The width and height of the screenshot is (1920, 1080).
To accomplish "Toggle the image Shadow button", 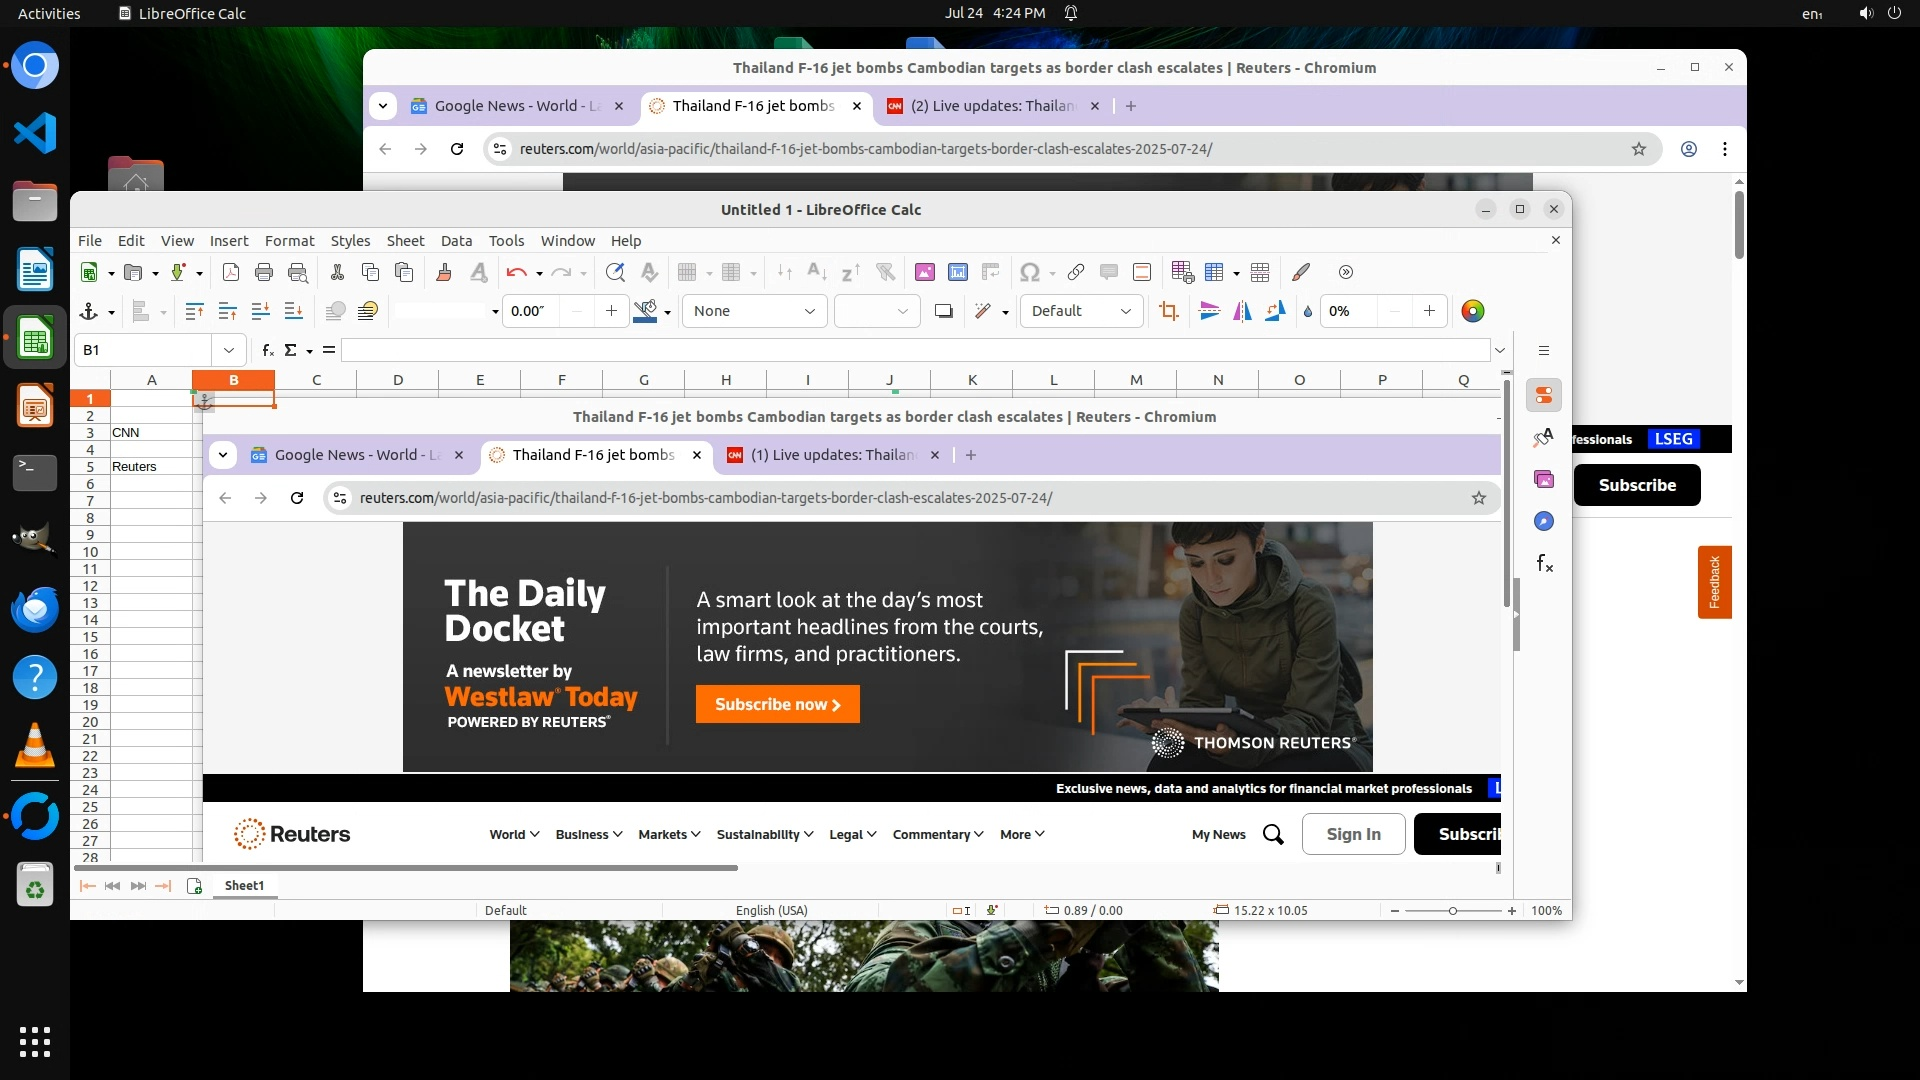I will click(943, 311).
